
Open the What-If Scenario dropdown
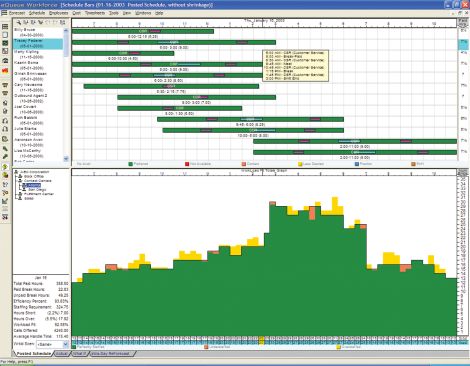pyautogui.click(x=66, y=344)
